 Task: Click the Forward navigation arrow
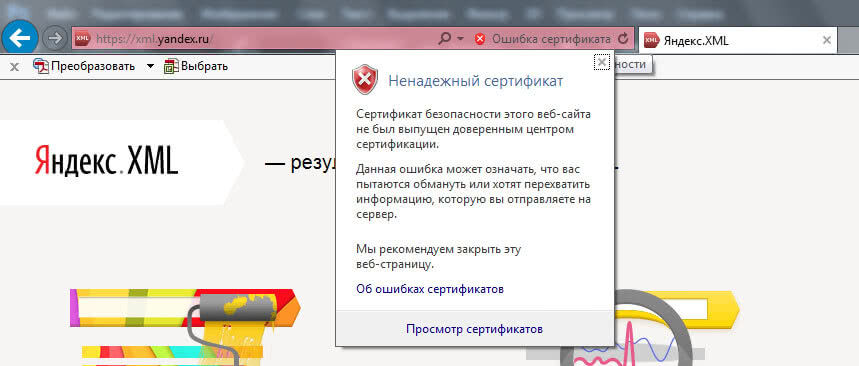click(54, 38)
